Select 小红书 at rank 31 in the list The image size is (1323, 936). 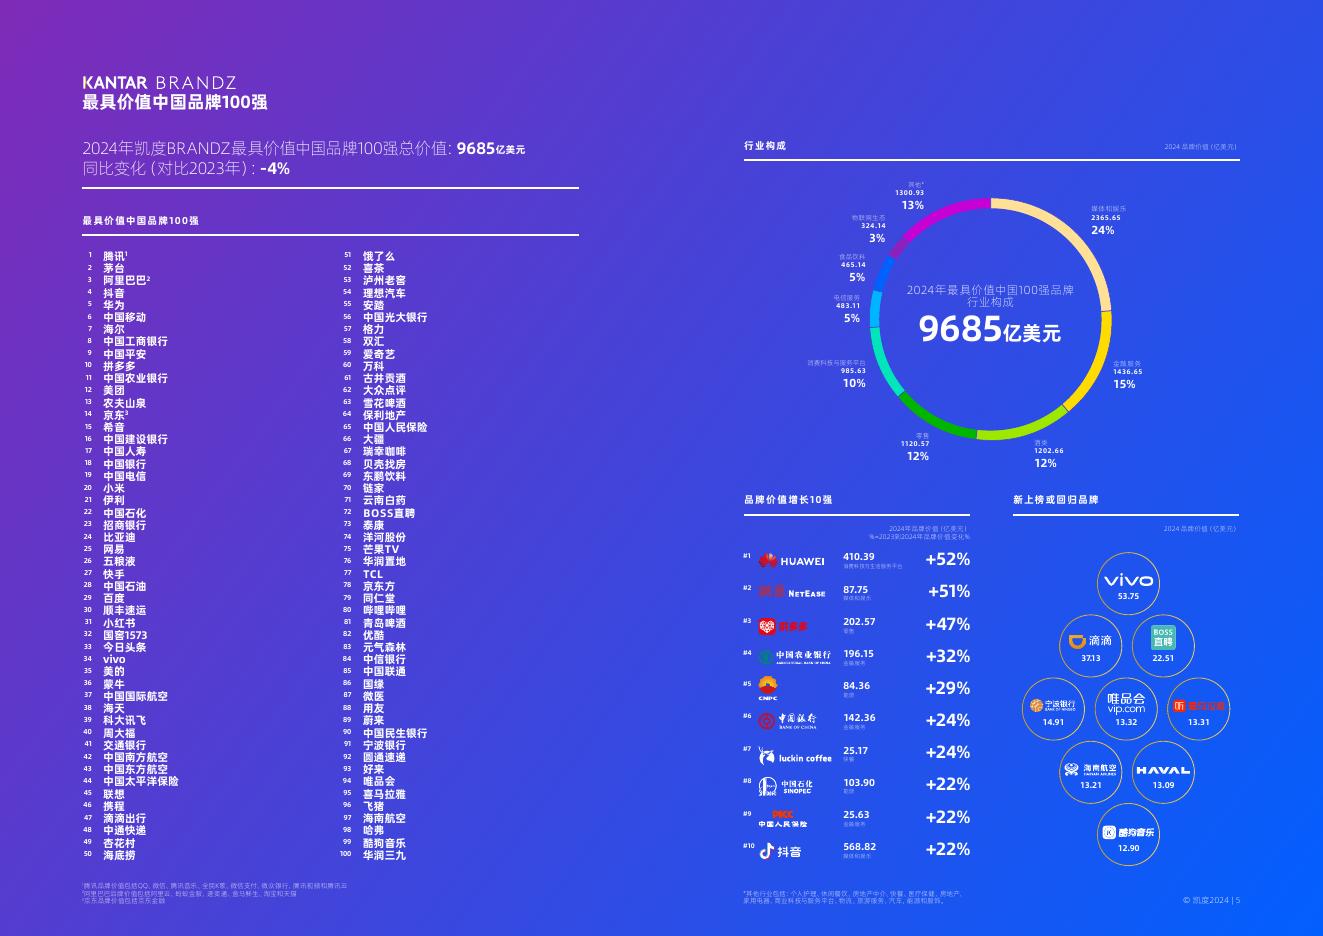coord(119,622)
